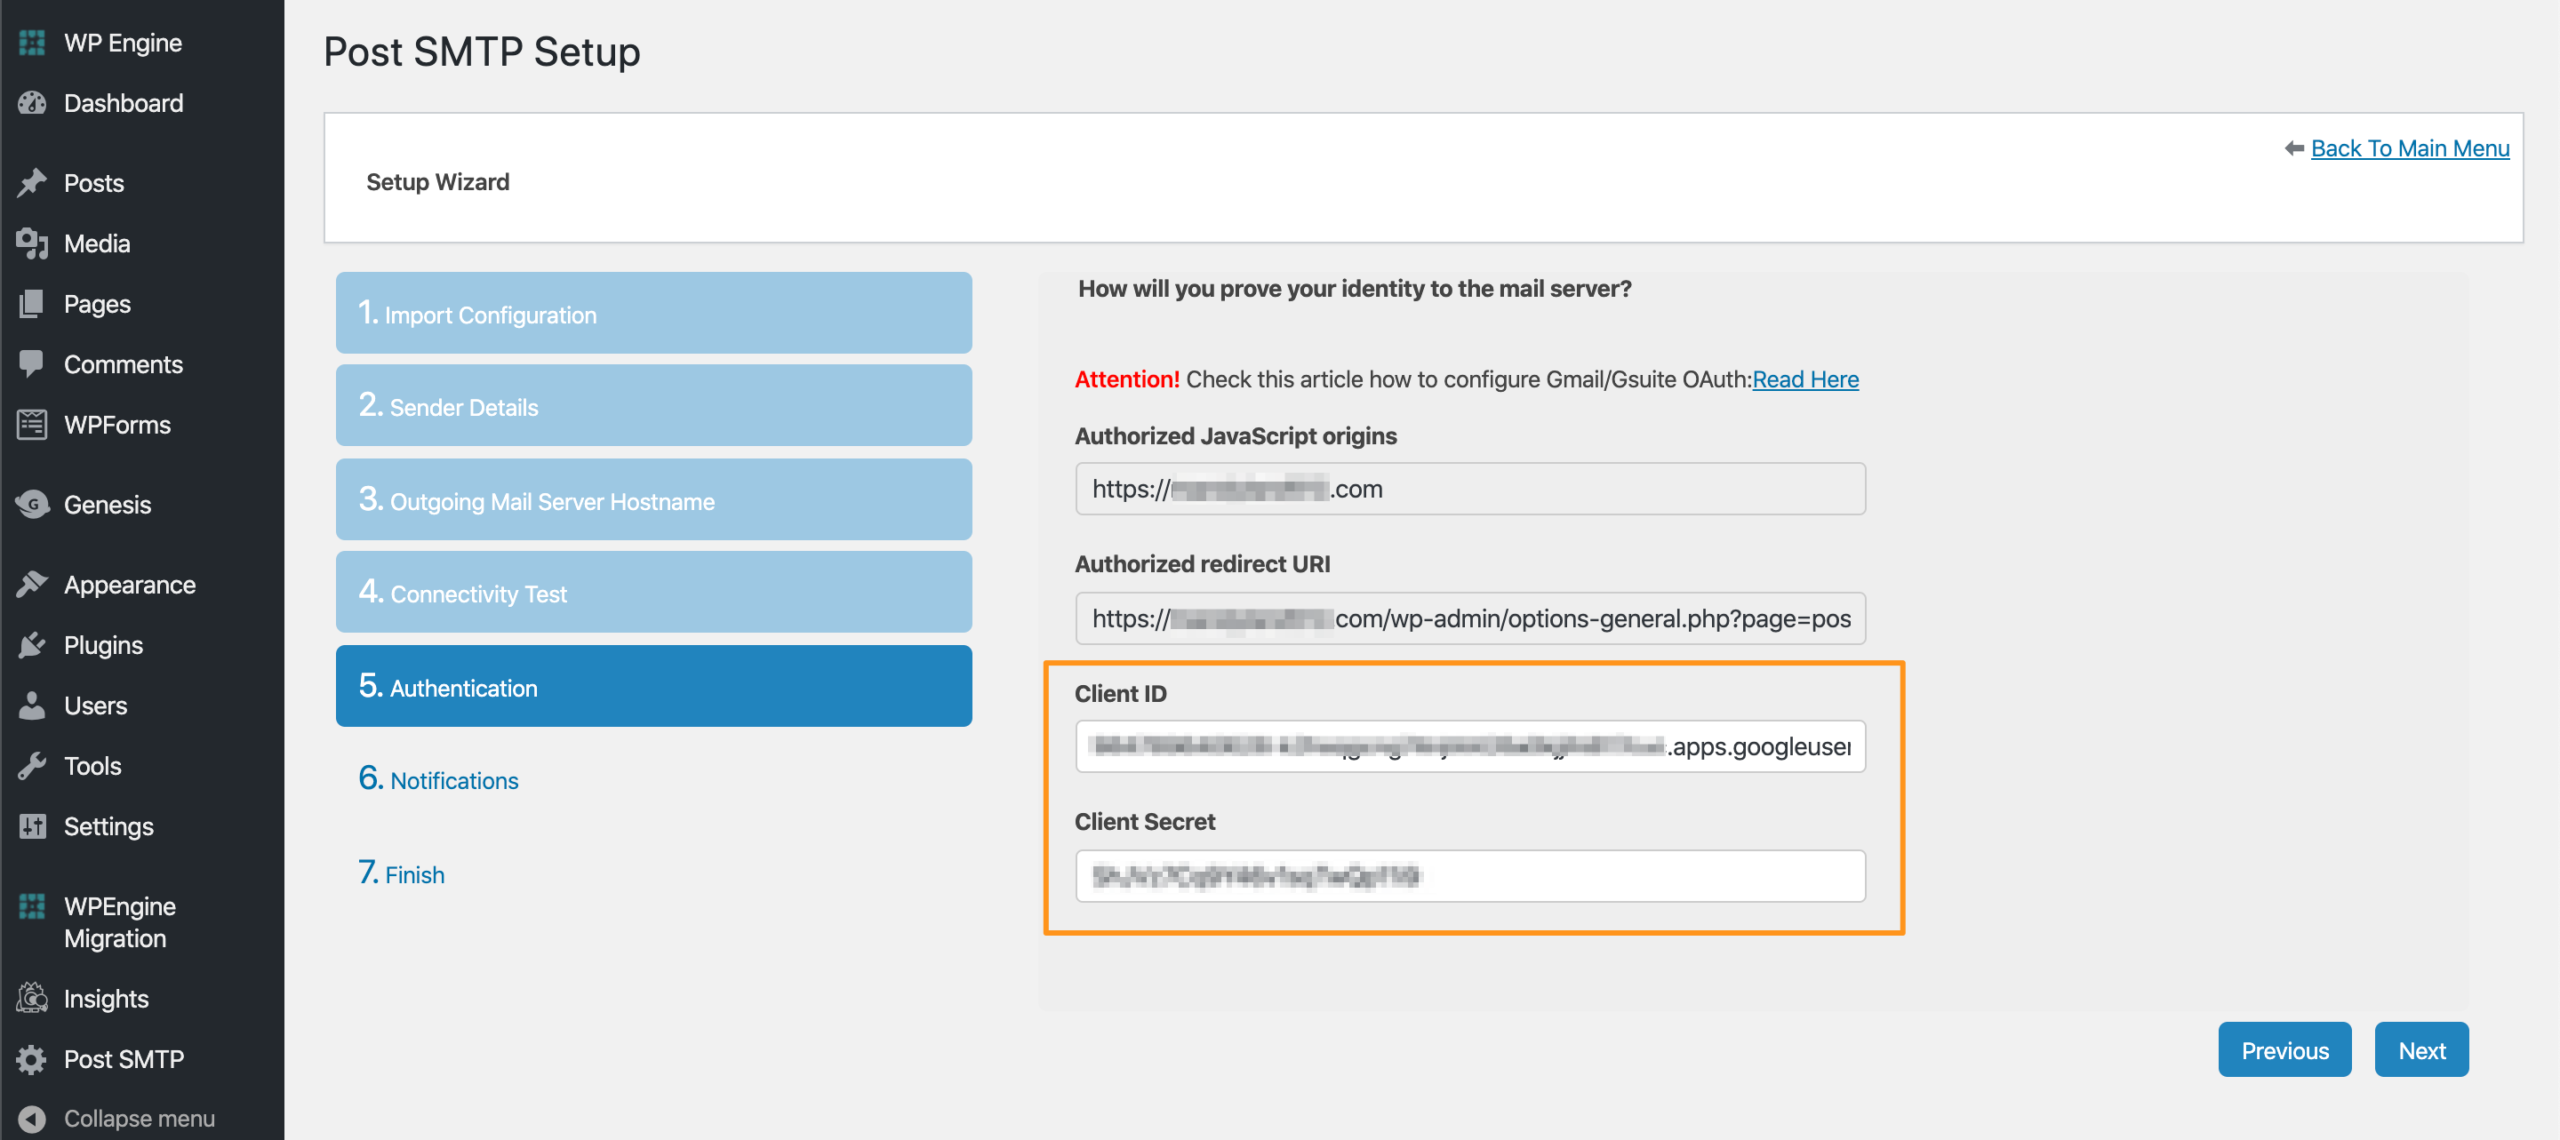Click the Plugins plug icon
The height and width of the screenshot is (1140, 2560).
pyautogui.click(x=32, y=645)
